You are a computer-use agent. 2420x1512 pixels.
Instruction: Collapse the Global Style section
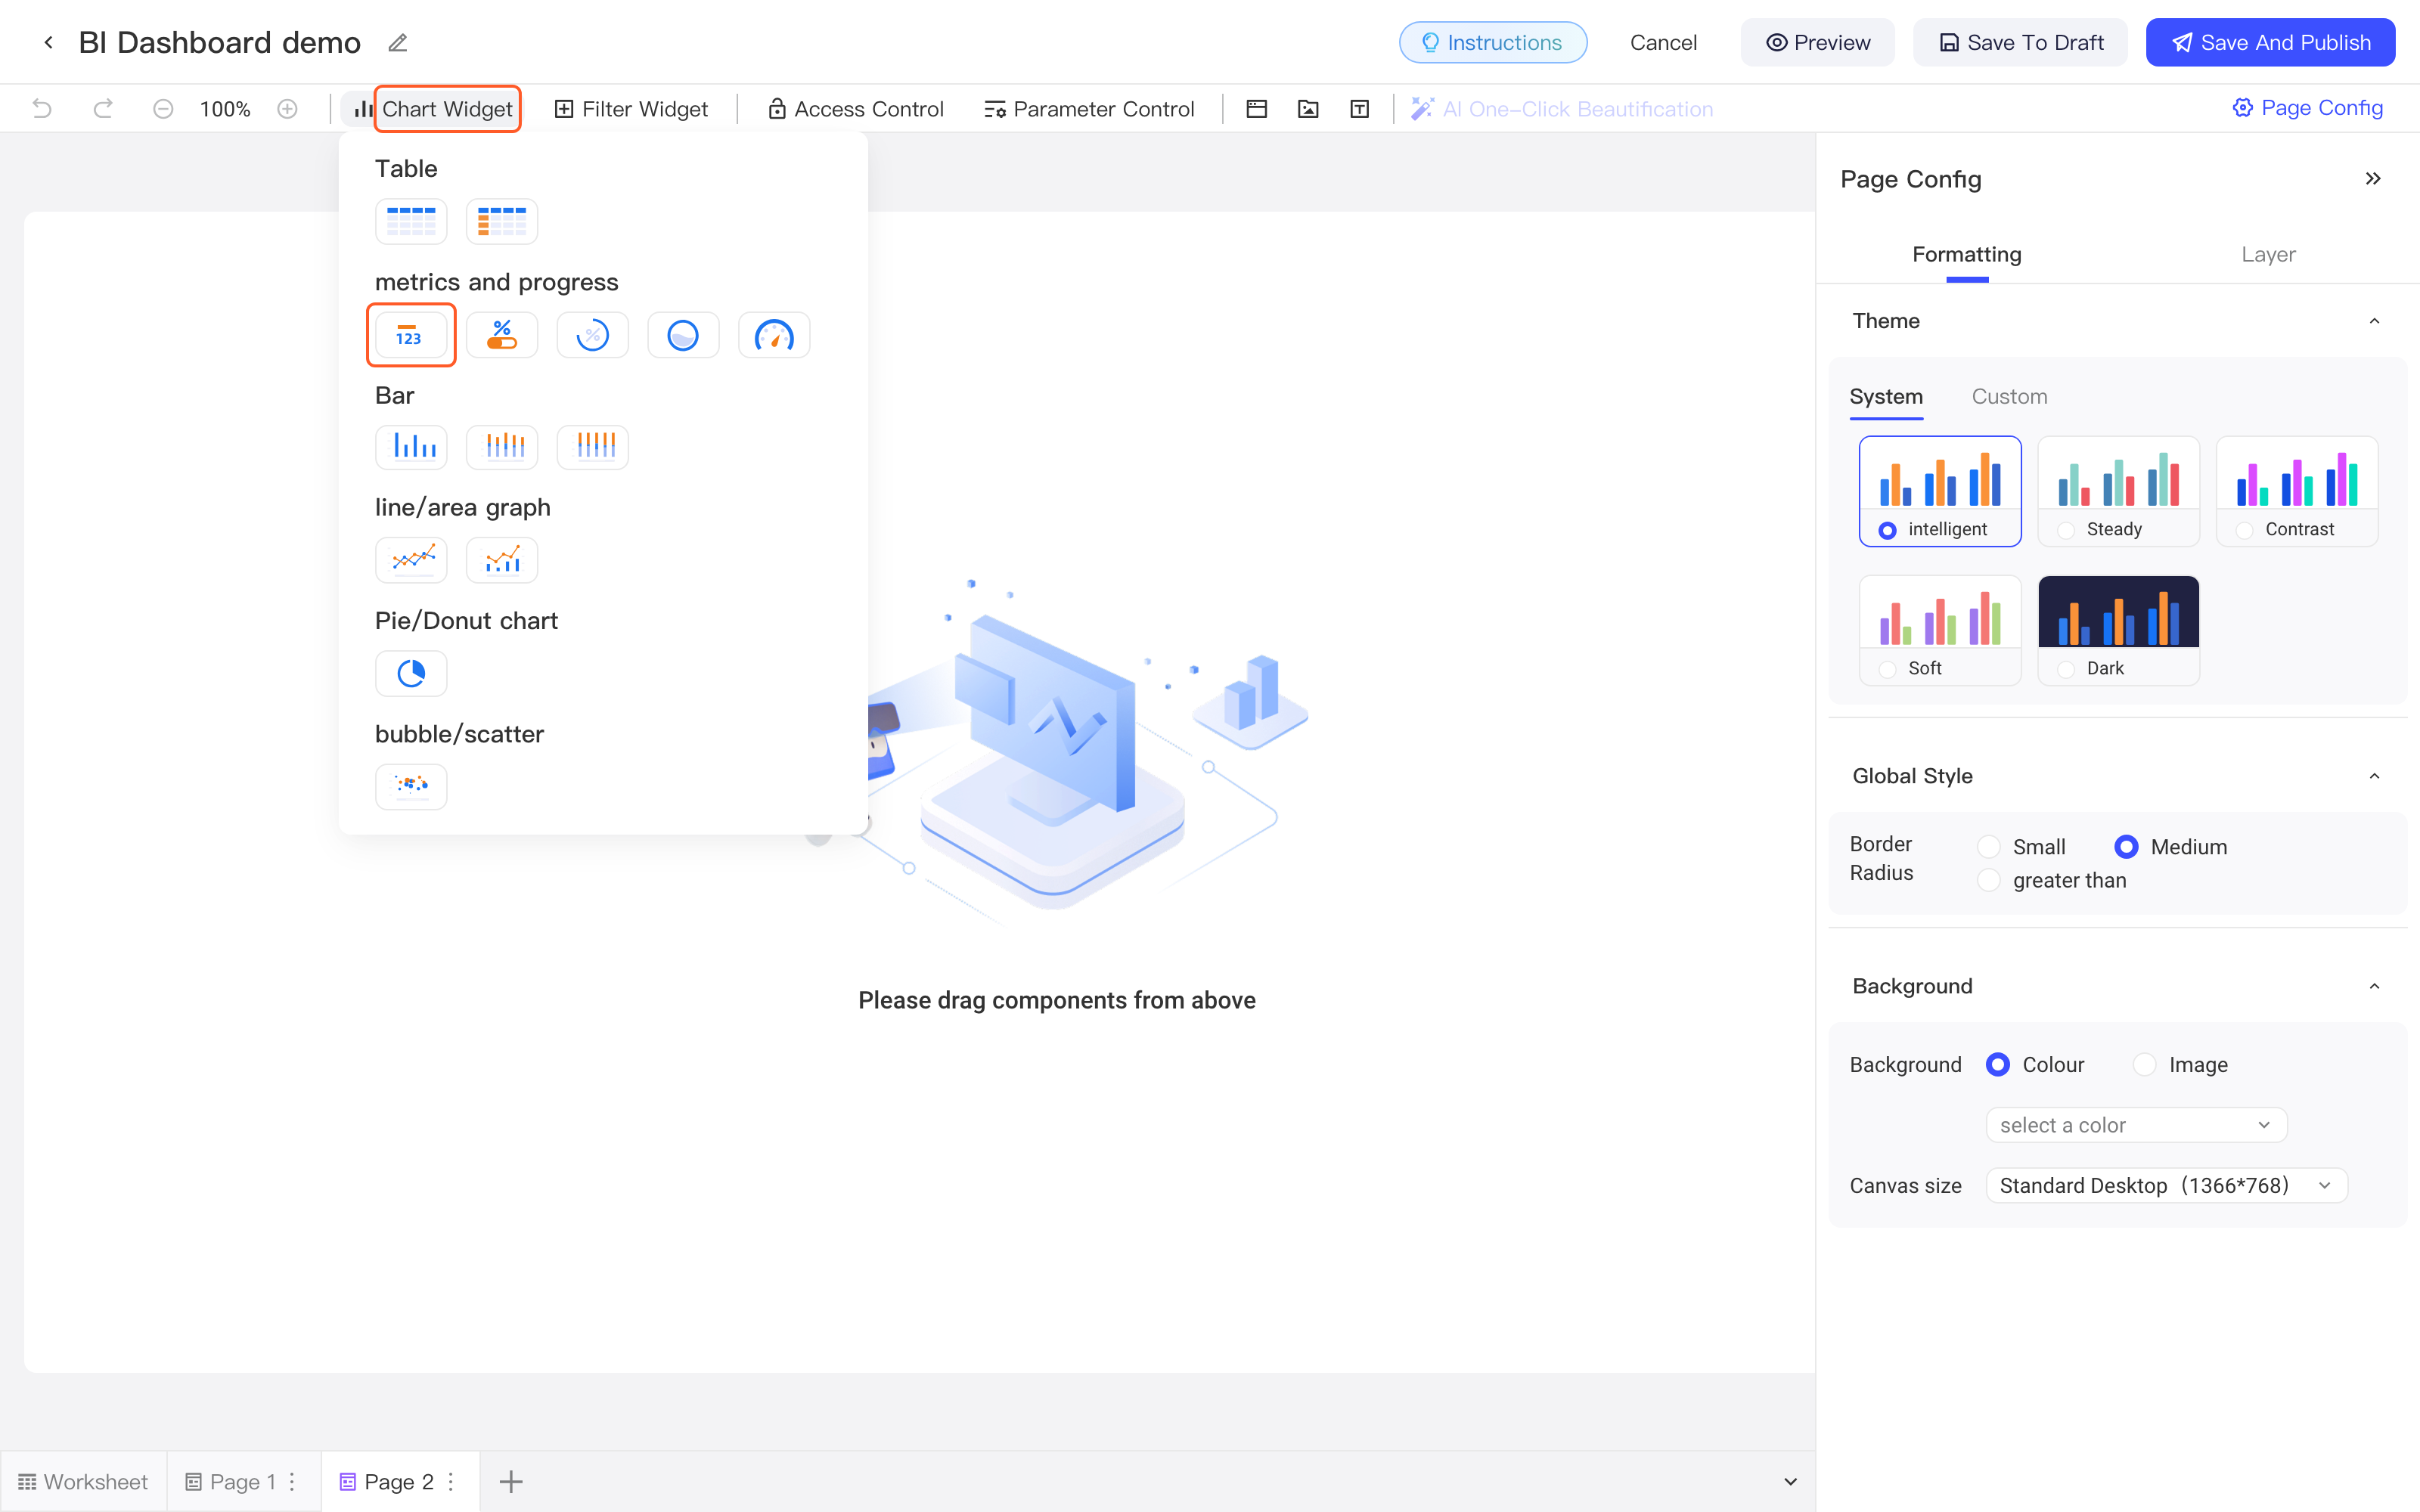point(2374,776)
